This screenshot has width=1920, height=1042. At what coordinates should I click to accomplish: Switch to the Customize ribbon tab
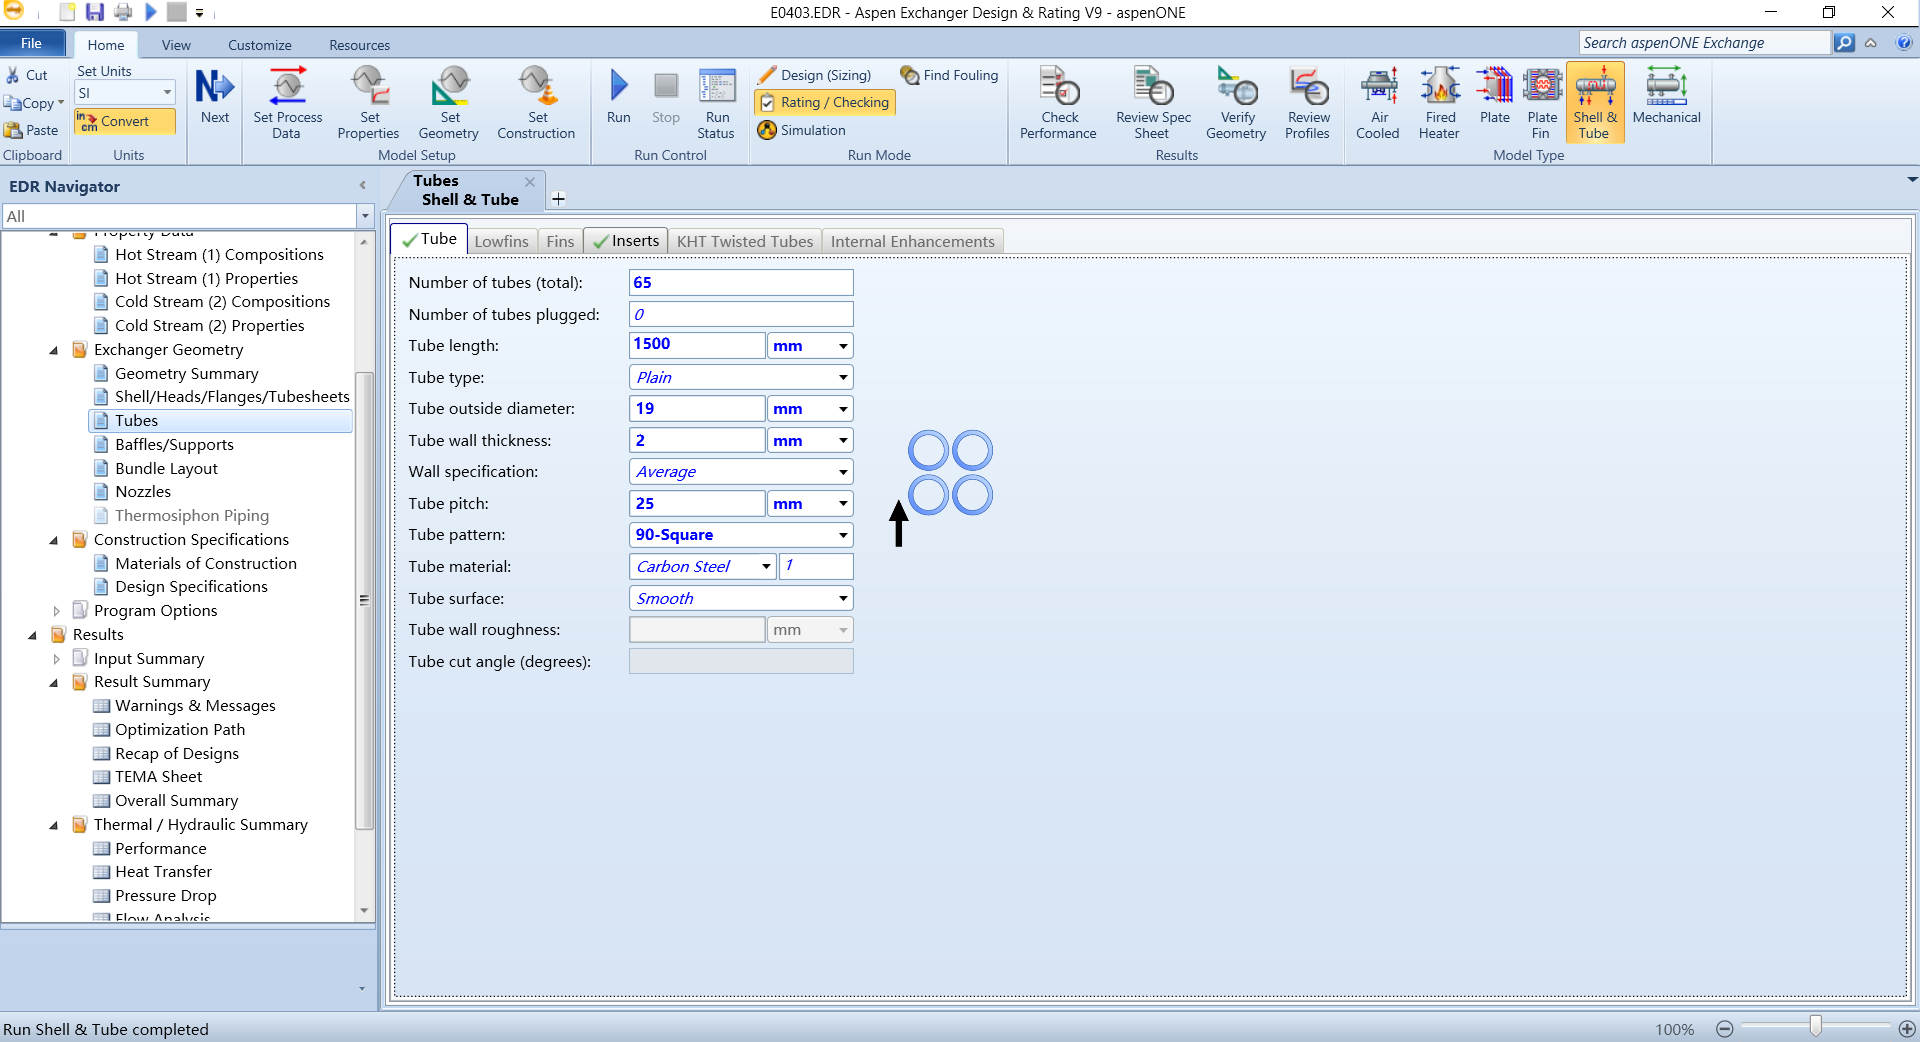(260, 45)
